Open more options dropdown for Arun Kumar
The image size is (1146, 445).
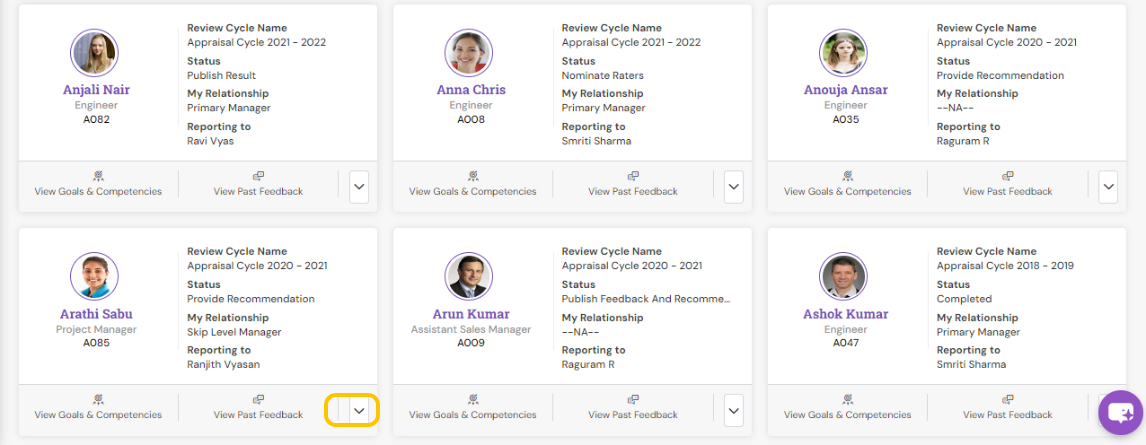pos(734,409)
